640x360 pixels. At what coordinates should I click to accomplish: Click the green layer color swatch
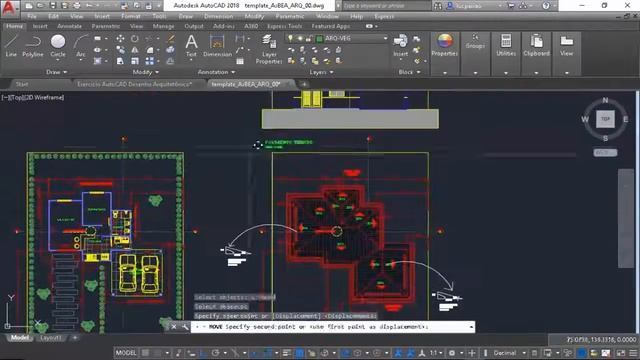320,38
